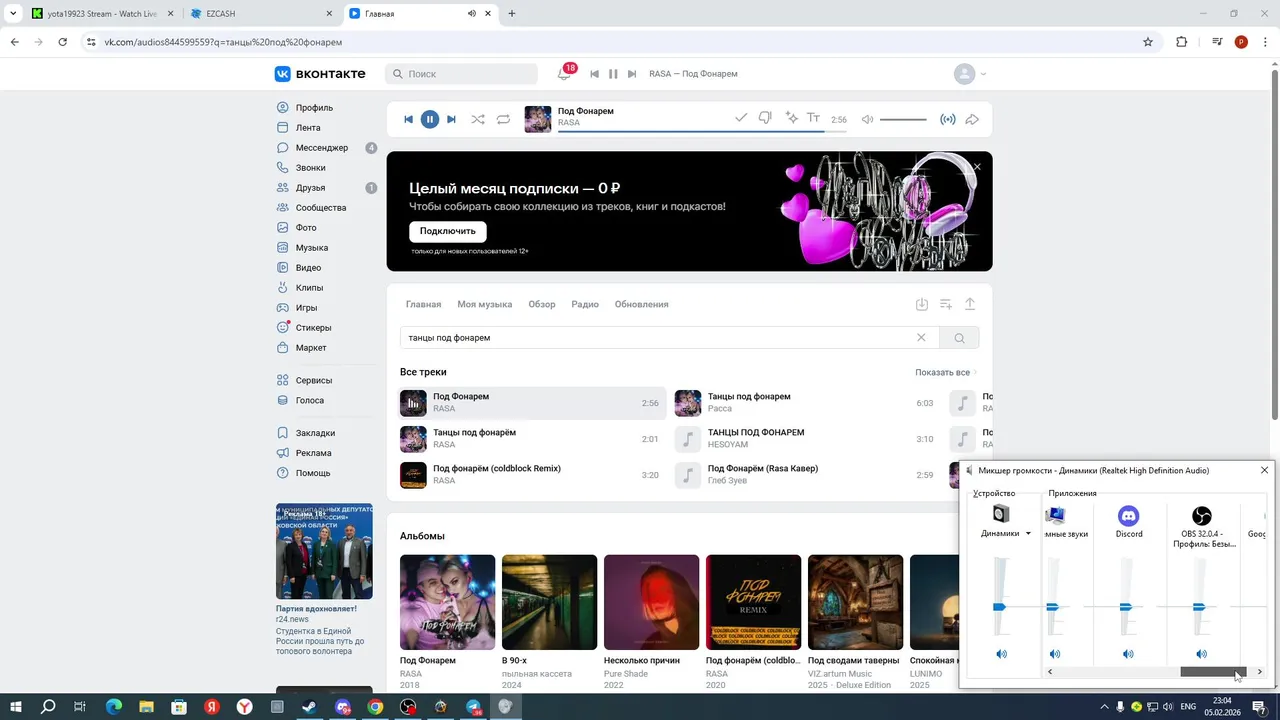
Task: Click Подключить subscription button
Action: (x=447, y=231)
